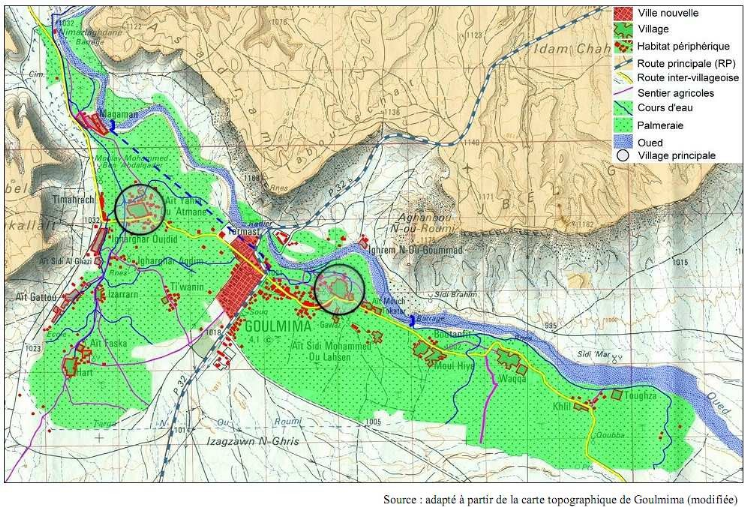Click the Izagzawn N-Ghris label

coord(253,441)
